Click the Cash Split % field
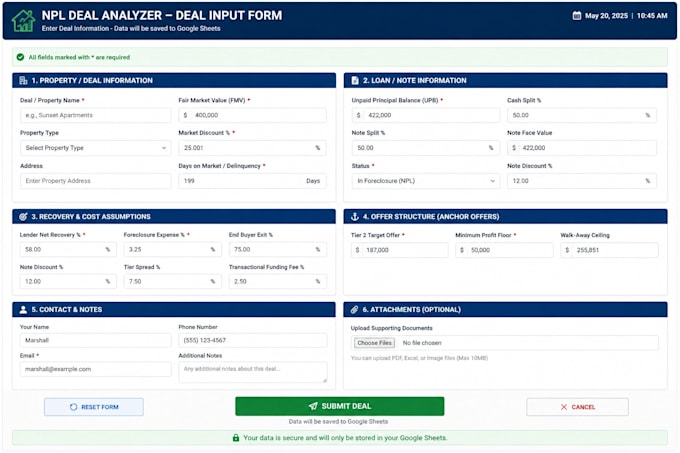This screenshot has height=453, width=680. pyautogui.click(x=582, y=115)
